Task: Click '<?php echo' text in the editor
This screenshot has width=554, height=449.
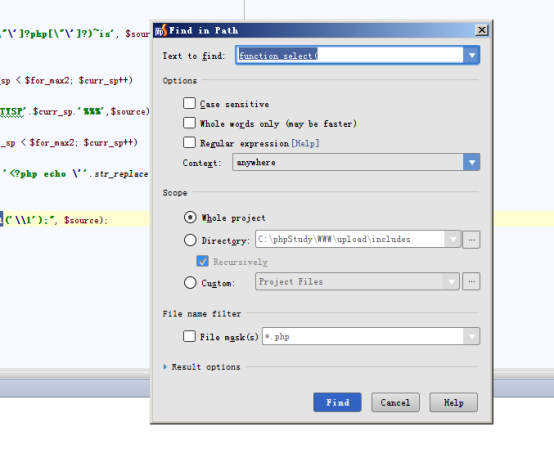Action: 37,174
